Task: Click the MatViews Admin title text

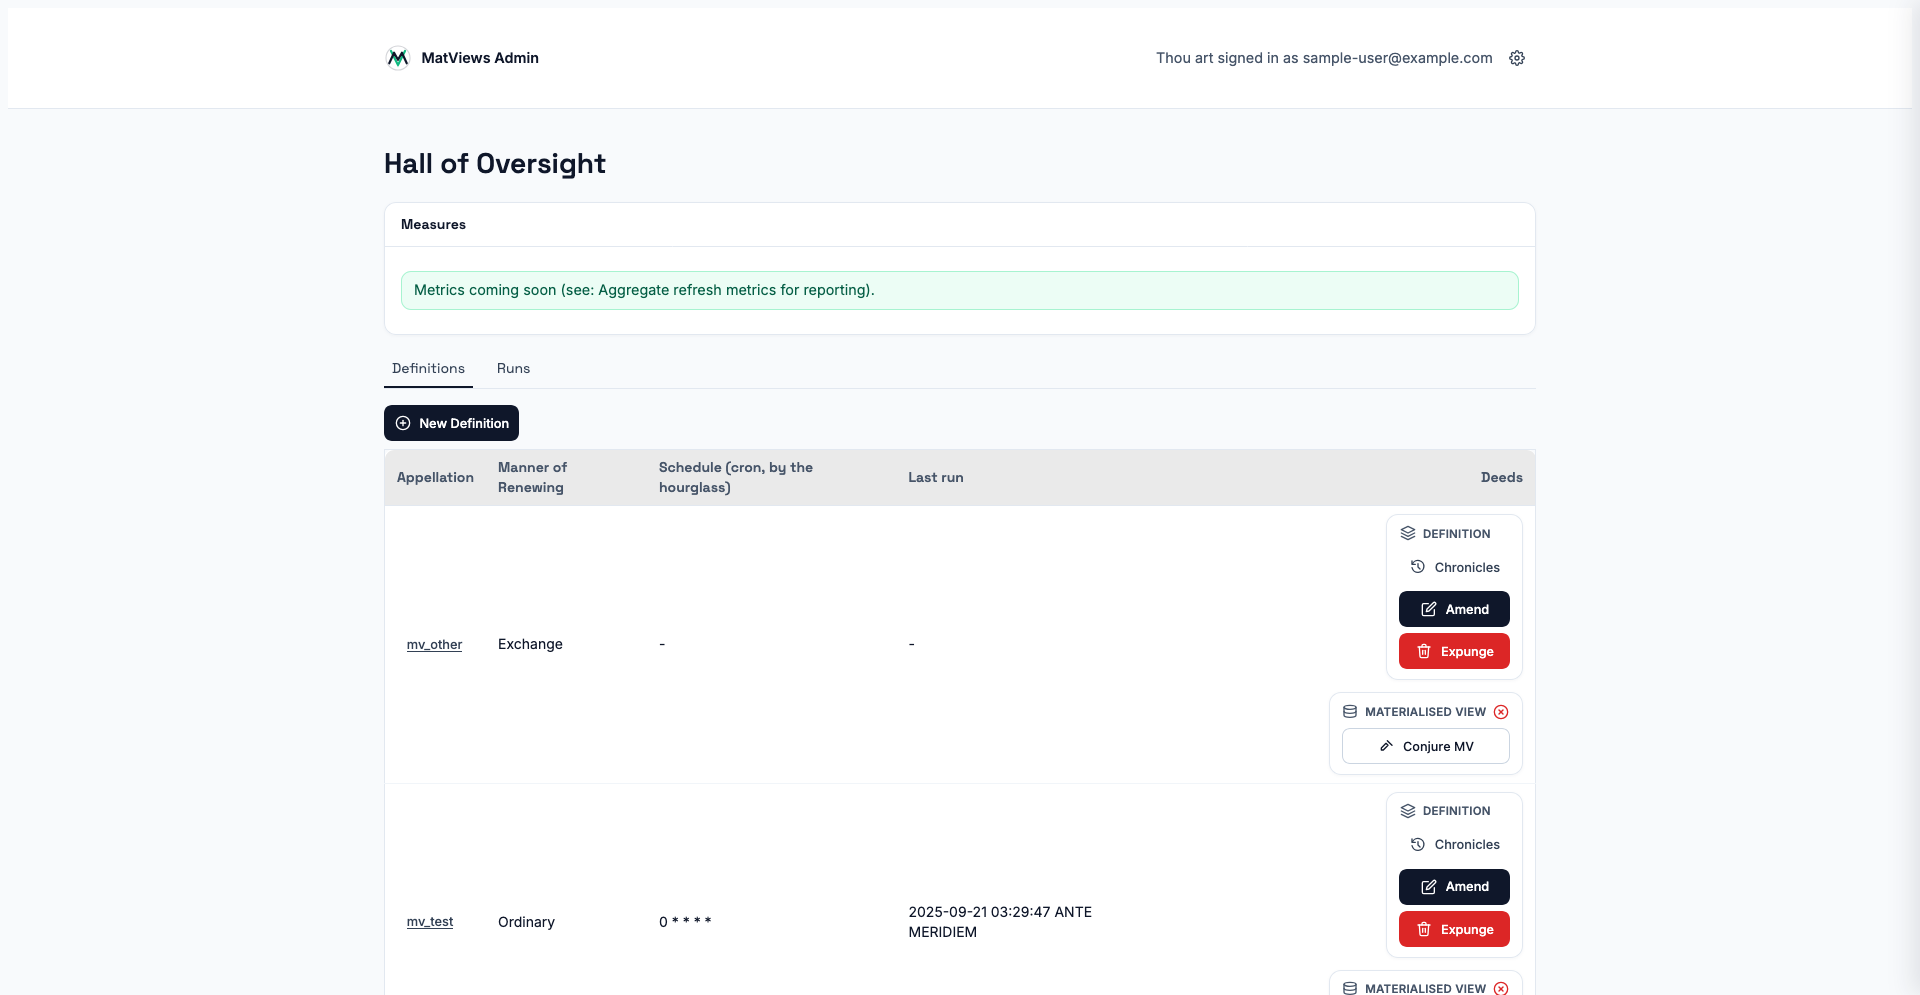Action: (480, 58)
